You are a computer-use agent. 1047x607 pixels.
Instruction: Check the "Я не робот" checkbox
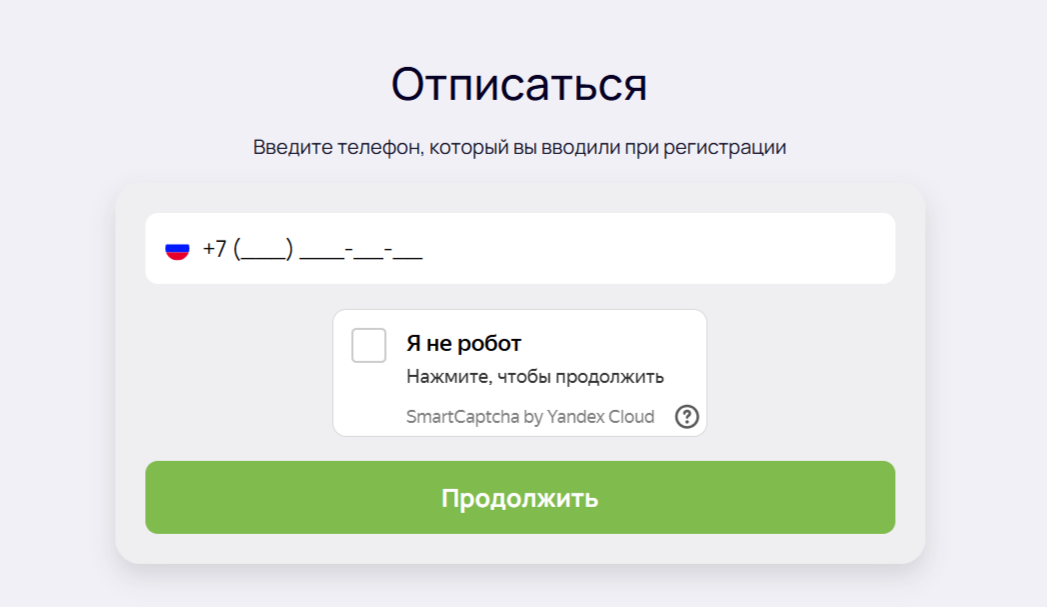(369, 345)
